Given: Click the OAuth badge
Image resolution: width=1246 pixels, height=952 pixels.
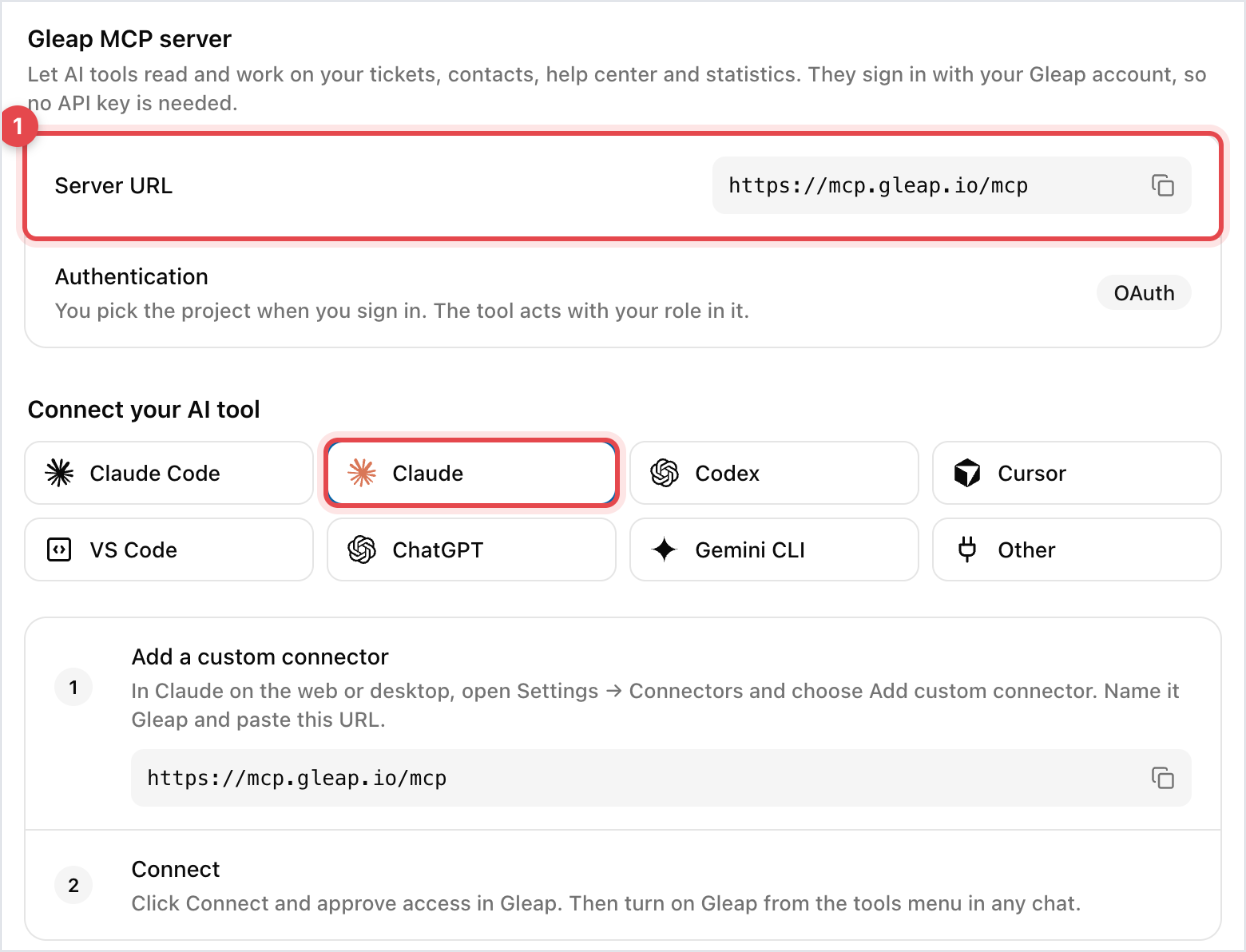Looking at the screenshot, I should pos(1144,293).
